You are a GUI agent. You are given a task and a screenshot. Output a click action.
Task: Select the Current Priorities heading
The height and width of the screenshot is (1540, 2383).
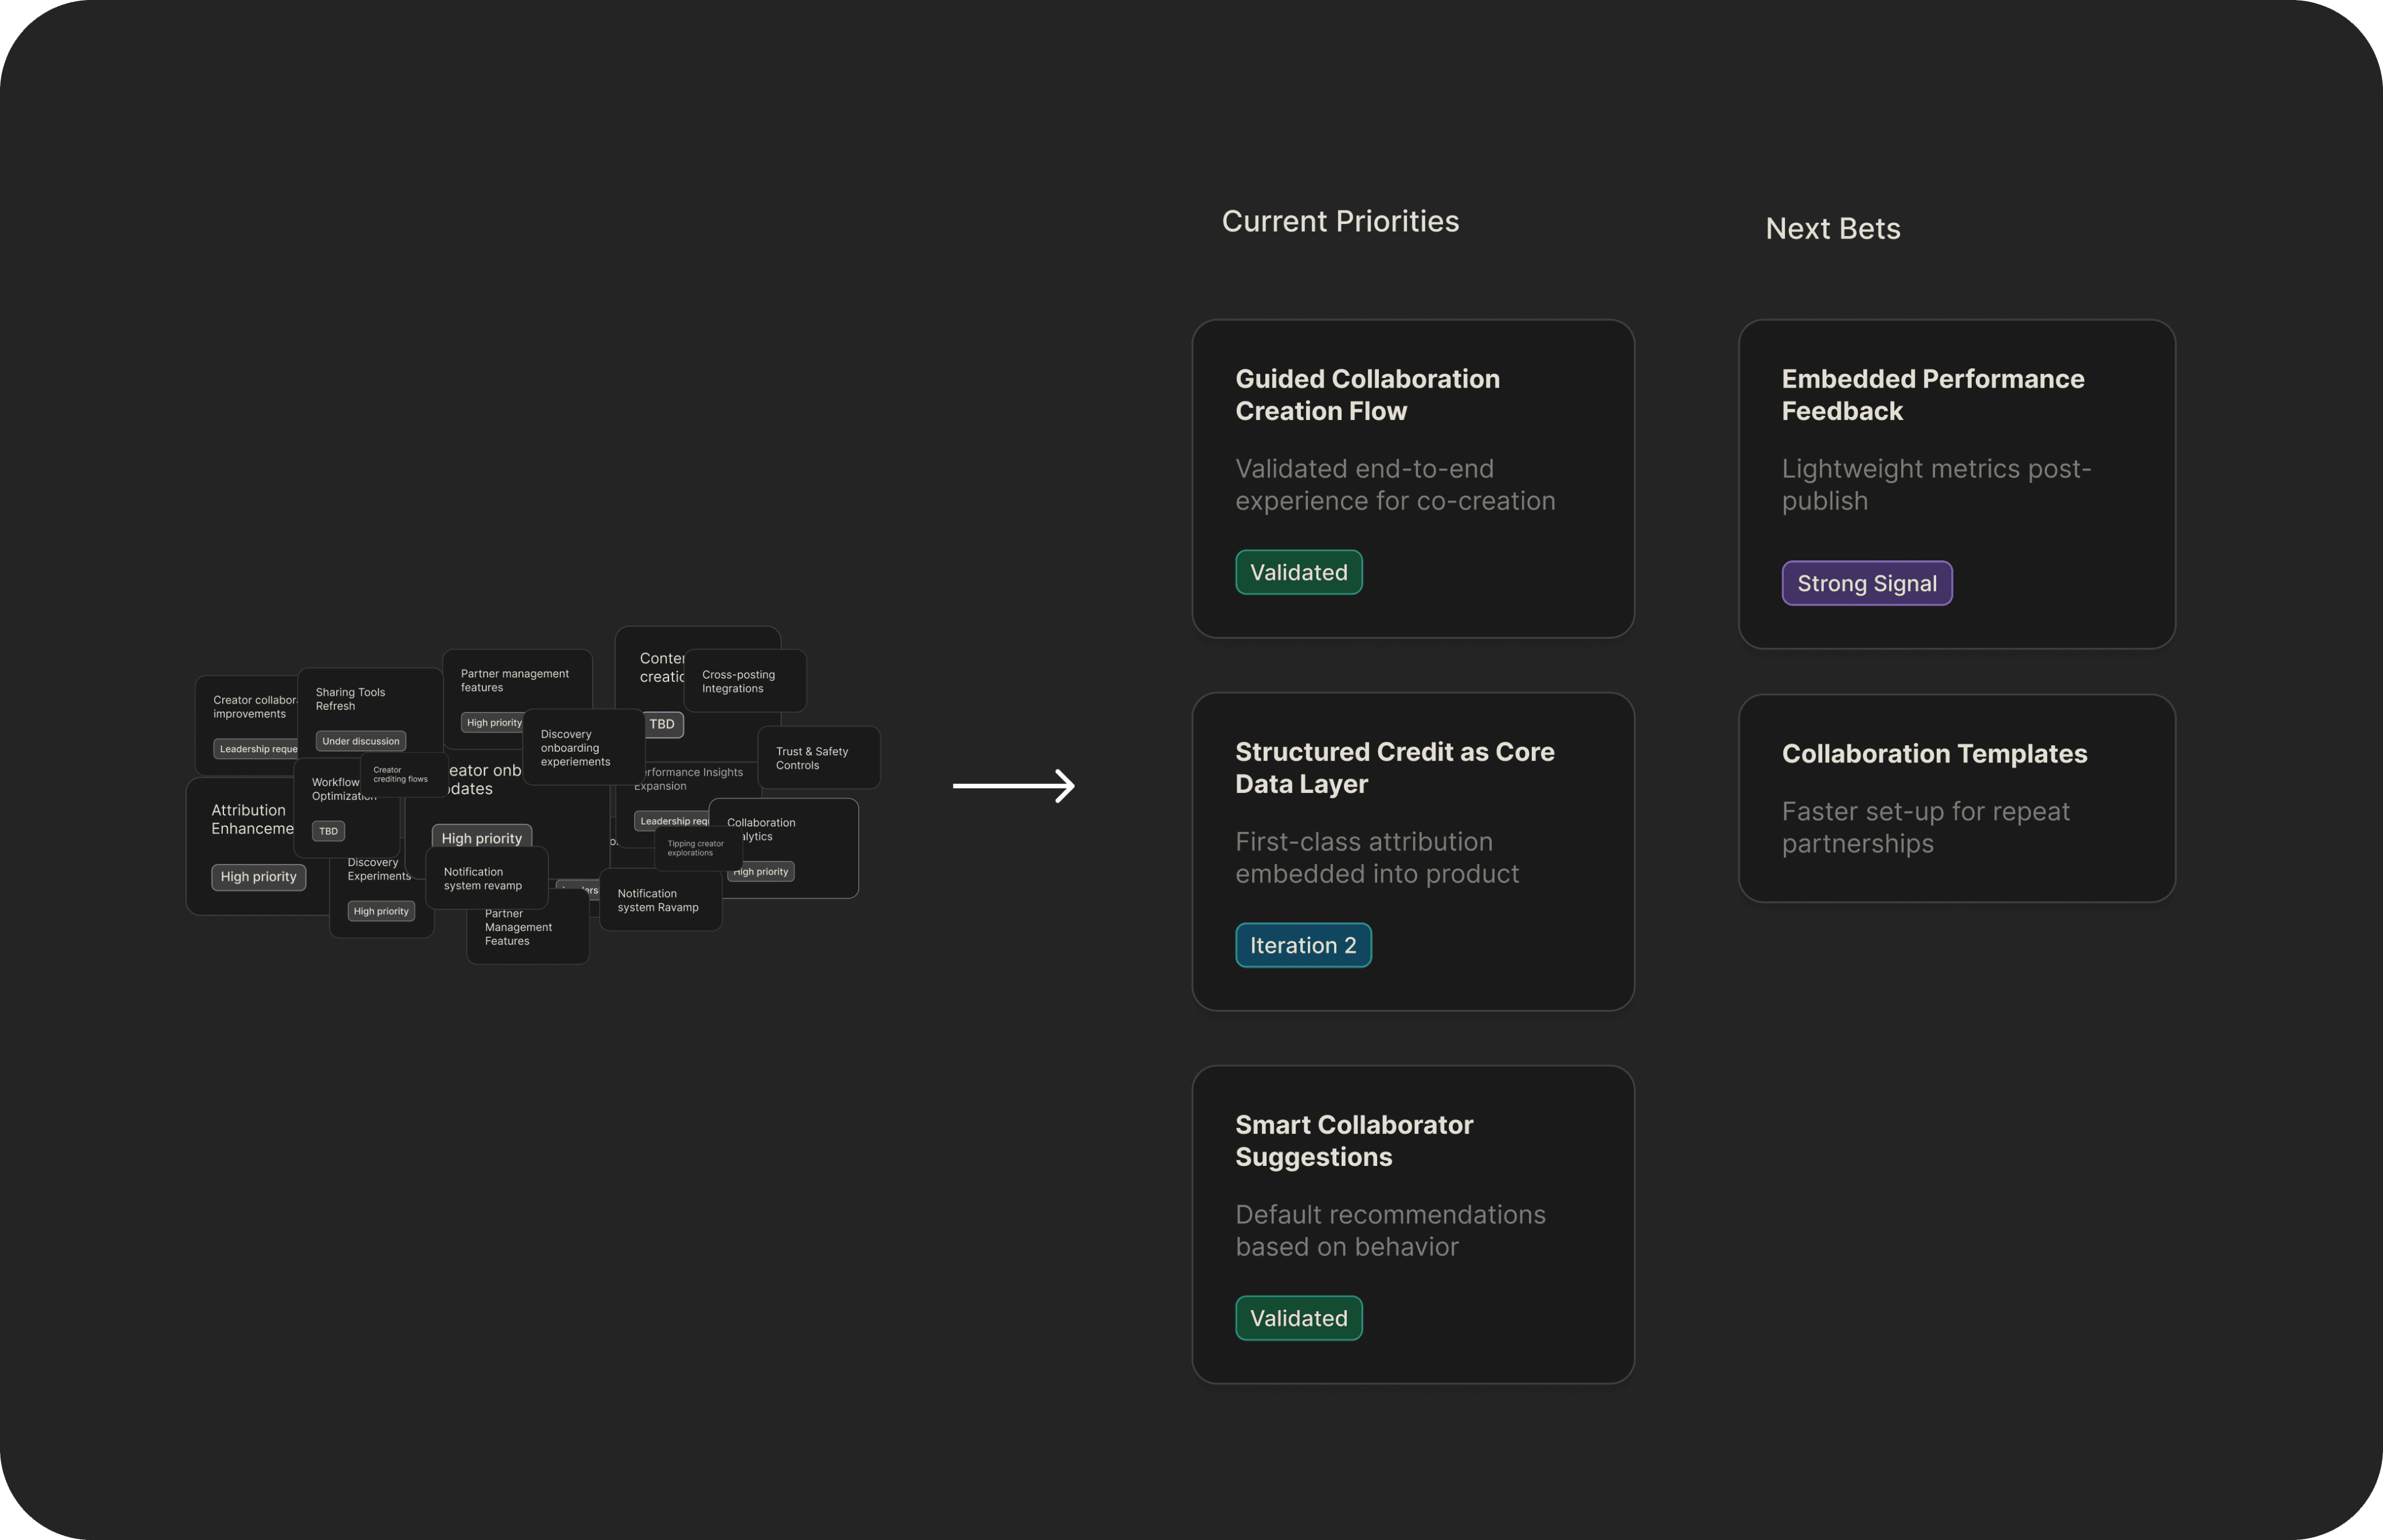coord(1340,222)
